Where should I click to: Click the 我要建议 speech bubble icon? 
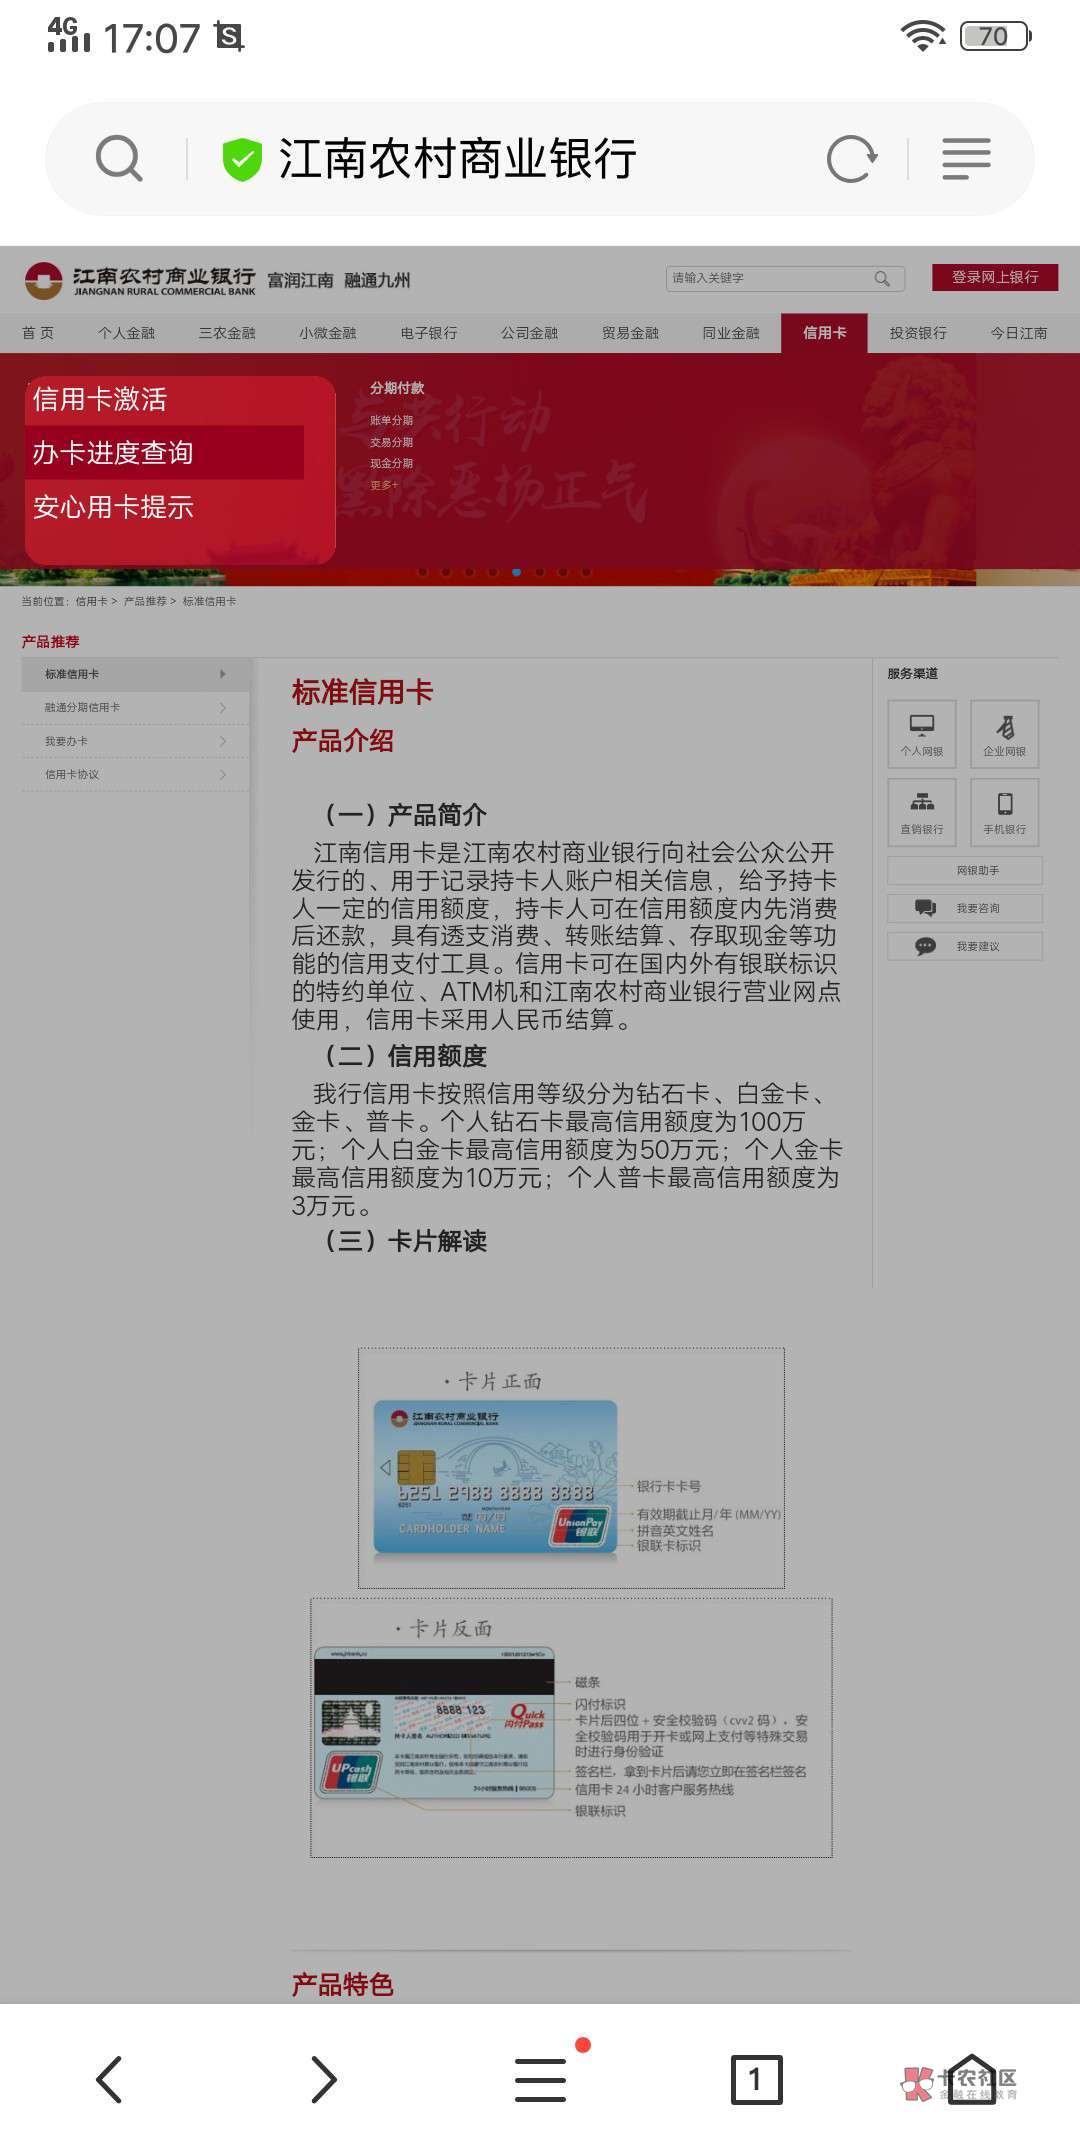tap(925, 946)
